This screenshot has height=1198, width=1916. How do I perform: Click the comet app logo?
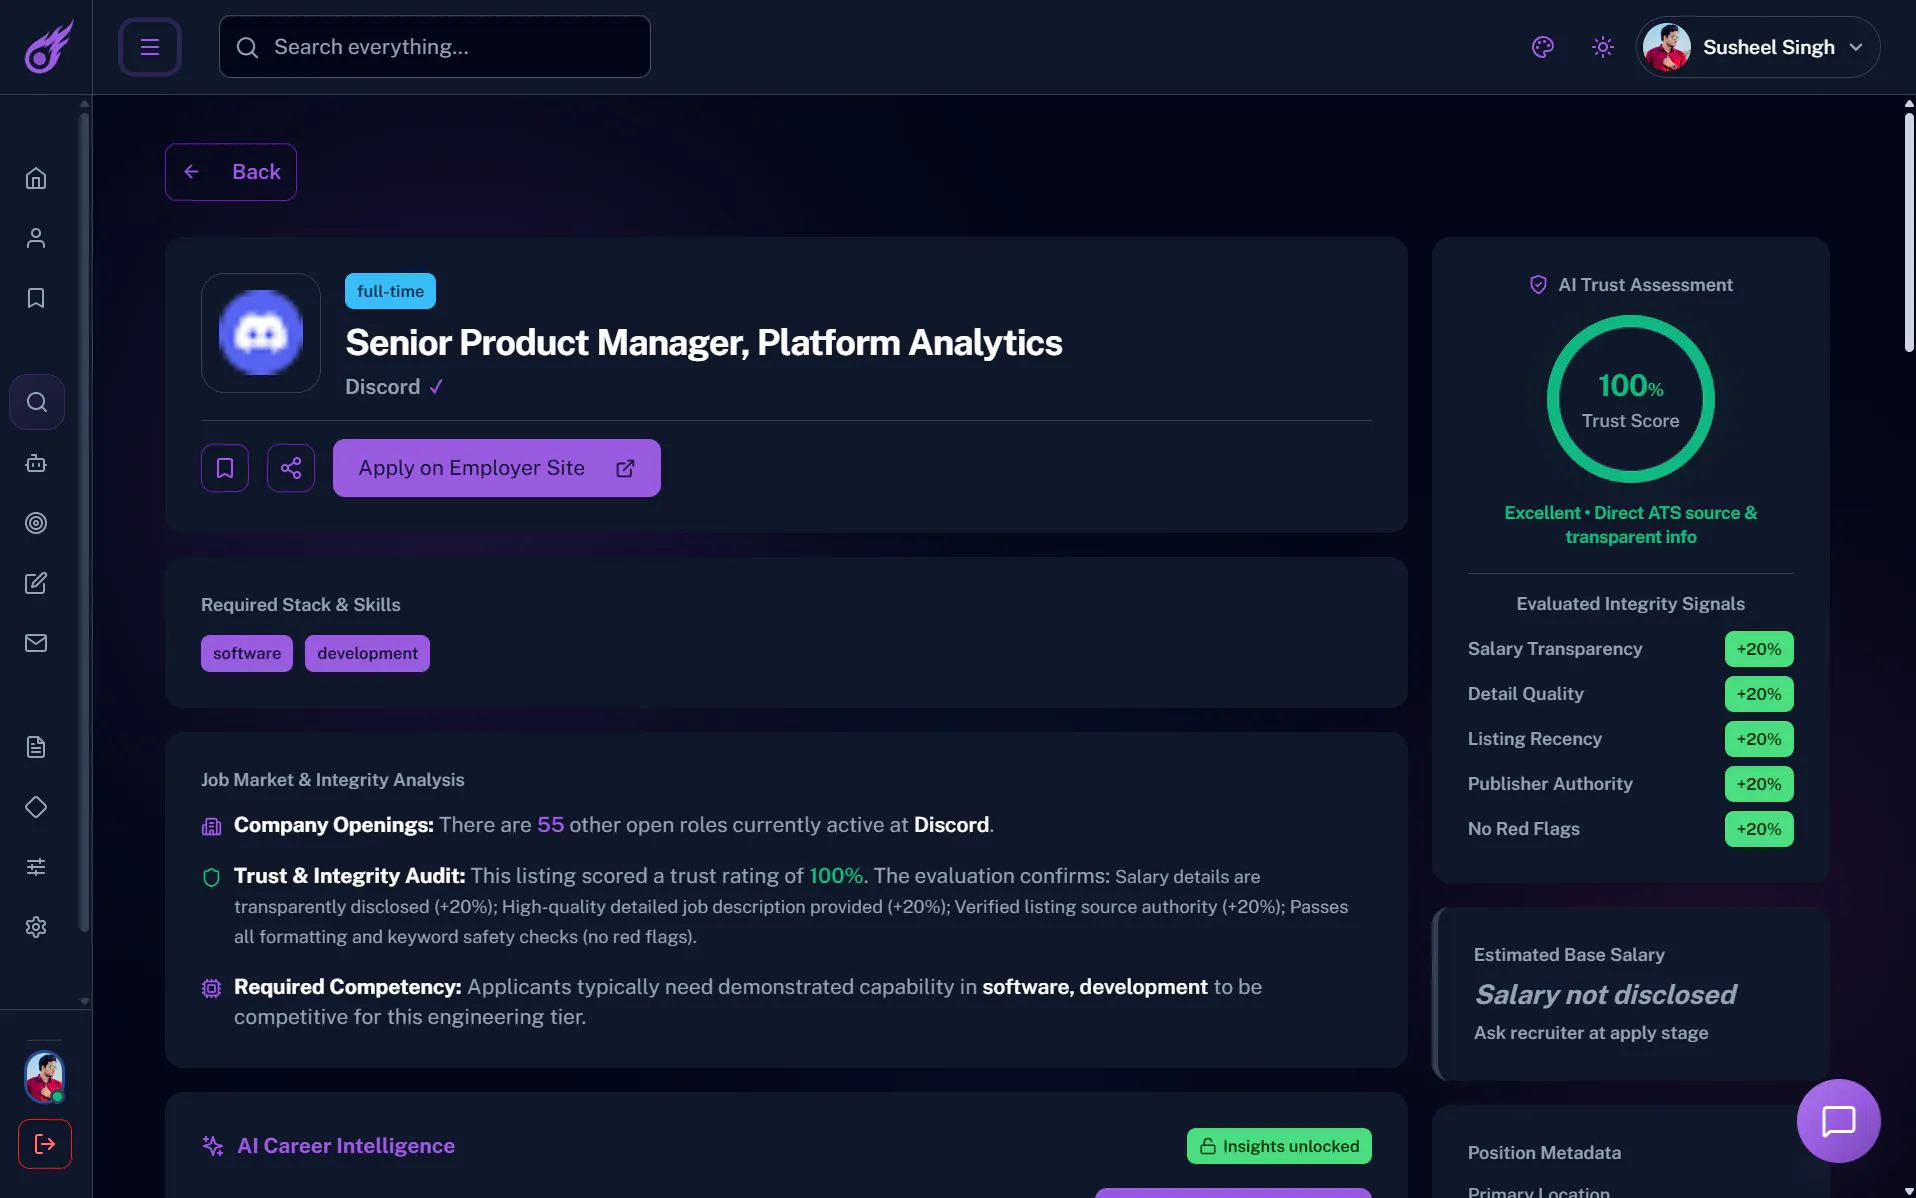pos(48,47)
